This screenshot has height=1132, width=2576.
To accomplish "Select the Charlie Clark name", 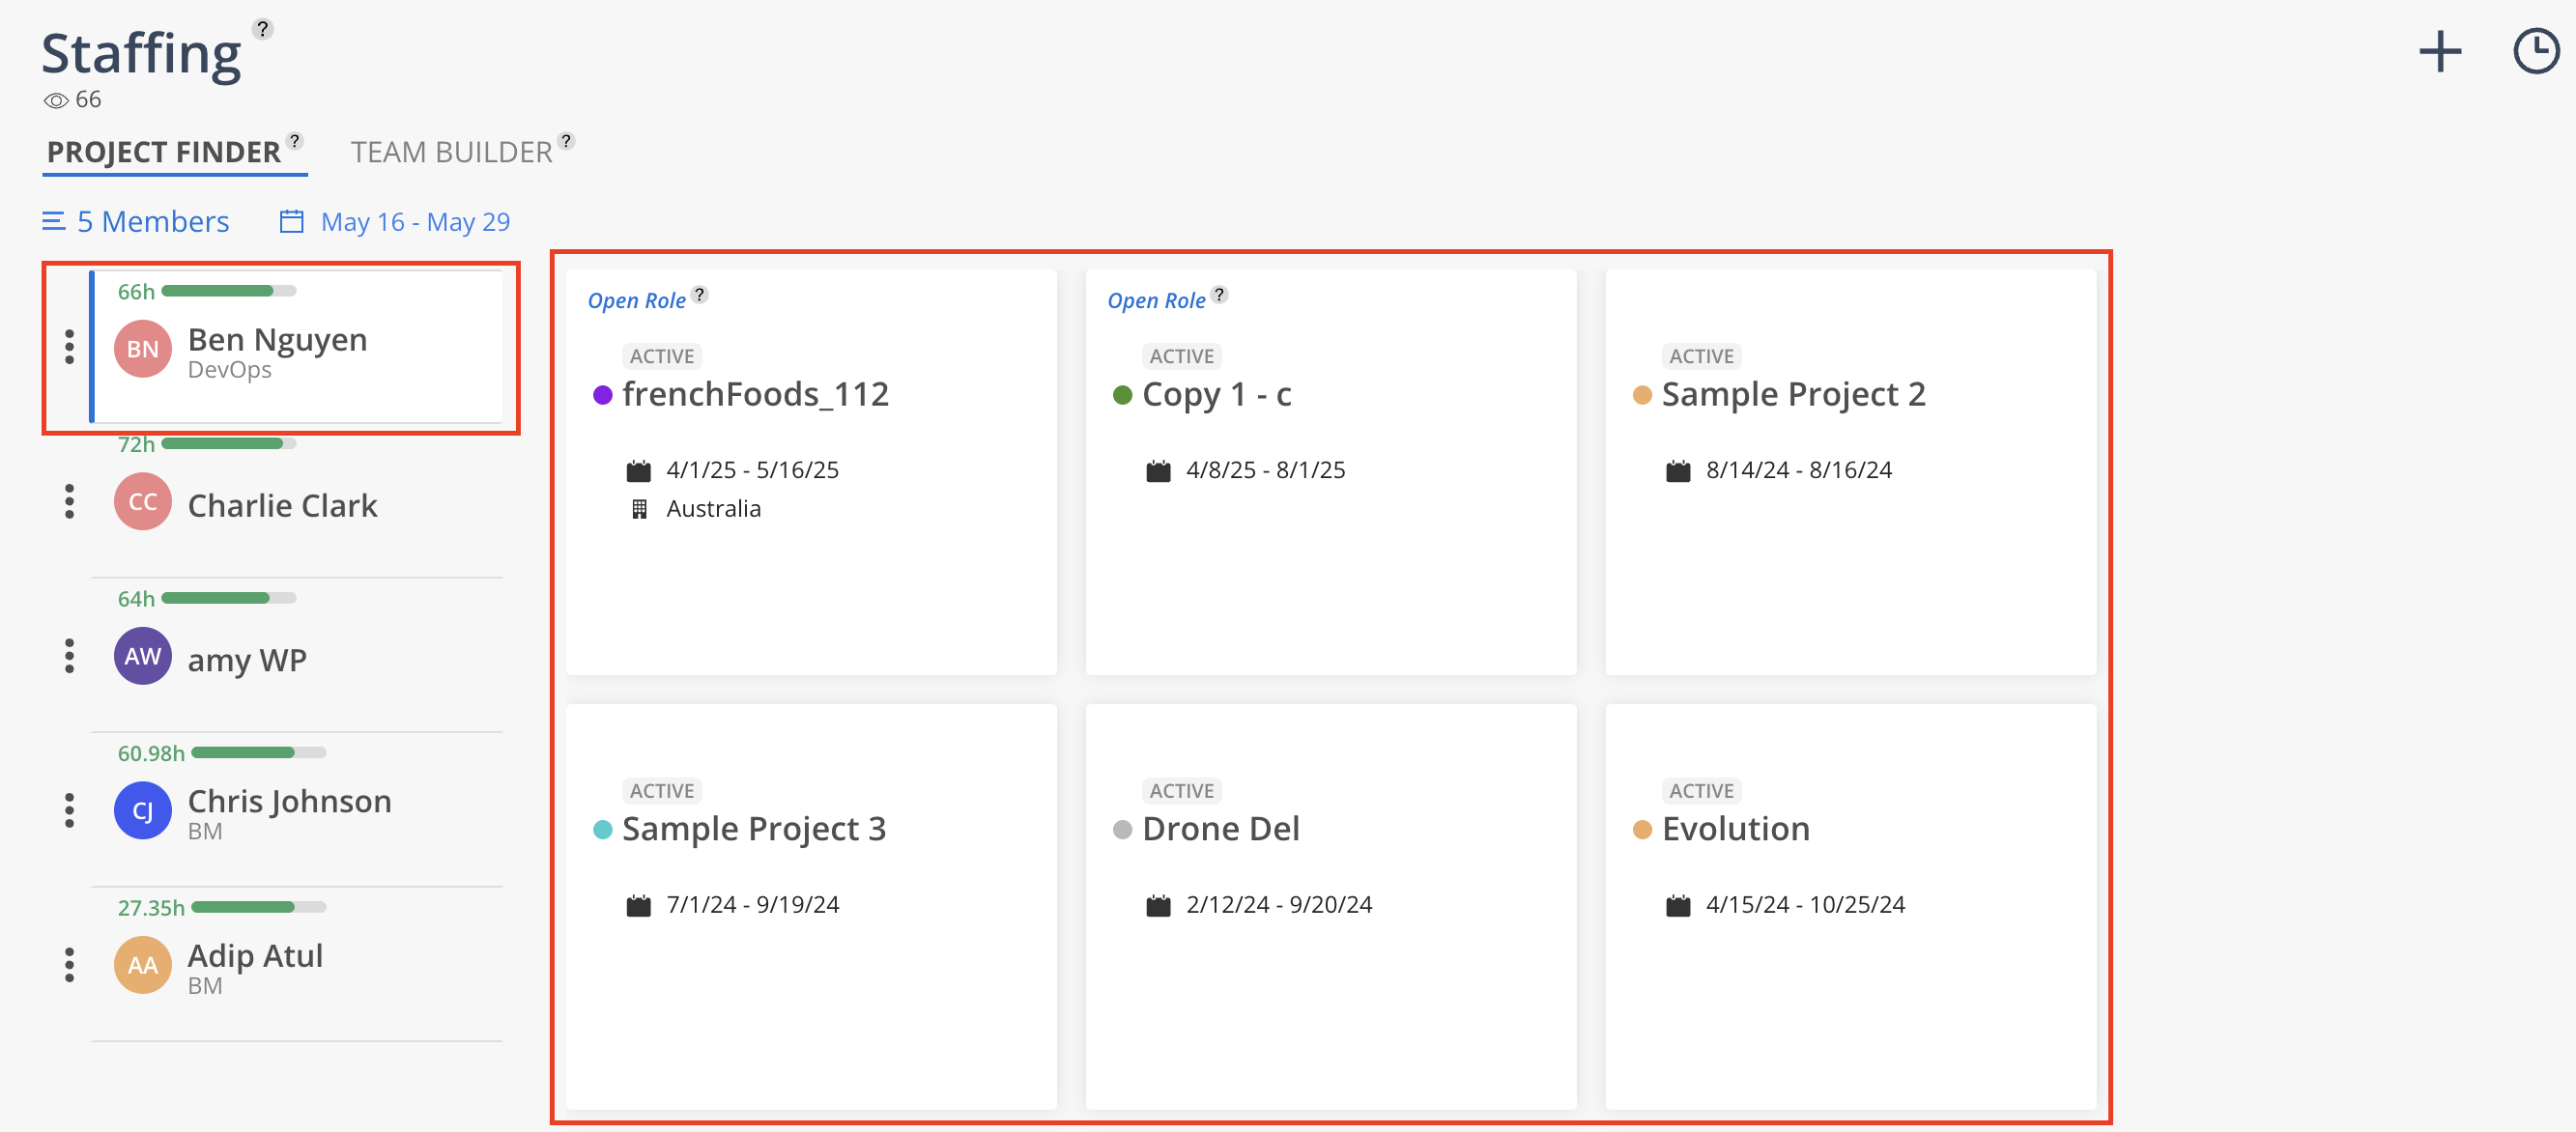I will click(282, 506).
